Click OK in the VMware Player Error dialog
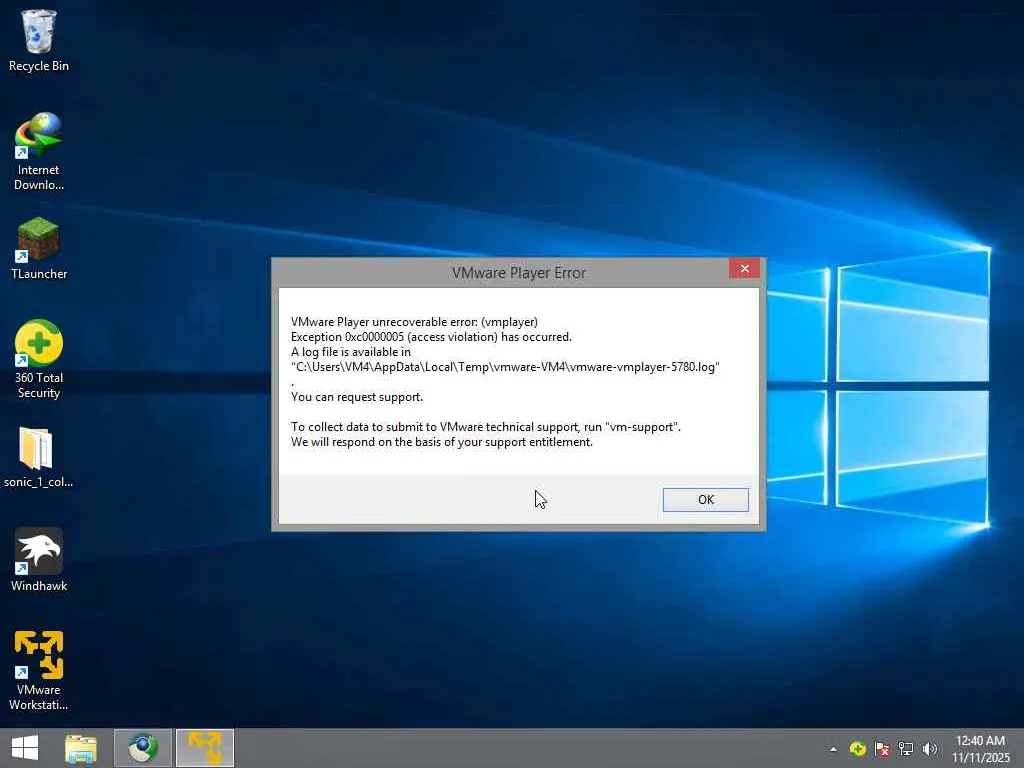Image resolution: width=1024 pixels, height=768 pixels. tap(705, 500)
